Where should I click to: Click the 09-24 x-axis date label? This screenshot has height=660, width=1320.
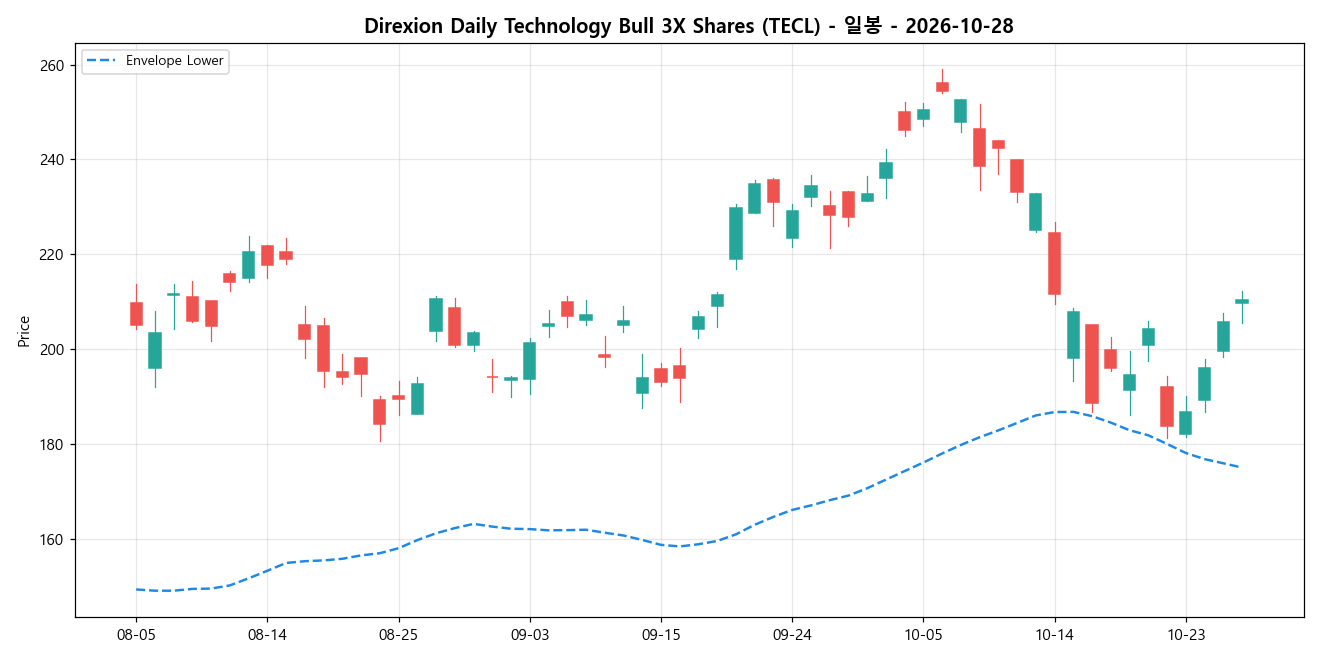click(x=792, y=634)
